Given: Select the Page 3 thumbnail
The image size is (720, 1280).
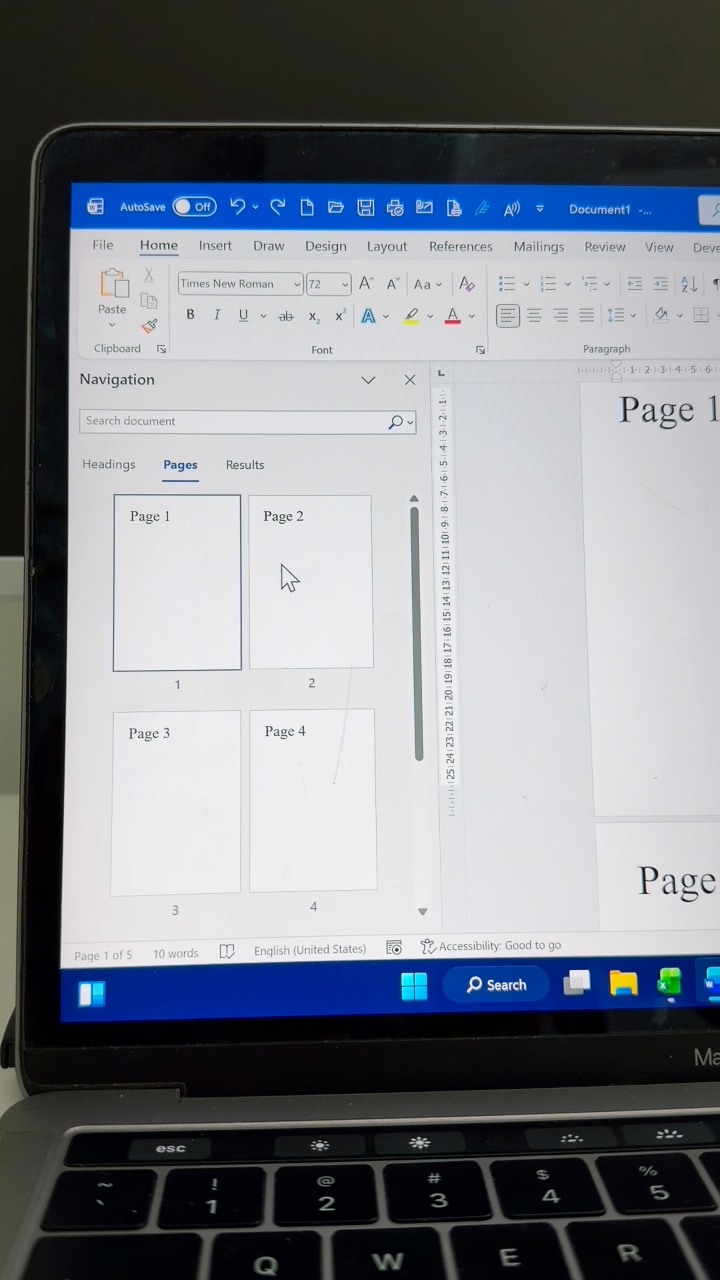Looking at the screenshot, I should point(176,803).
